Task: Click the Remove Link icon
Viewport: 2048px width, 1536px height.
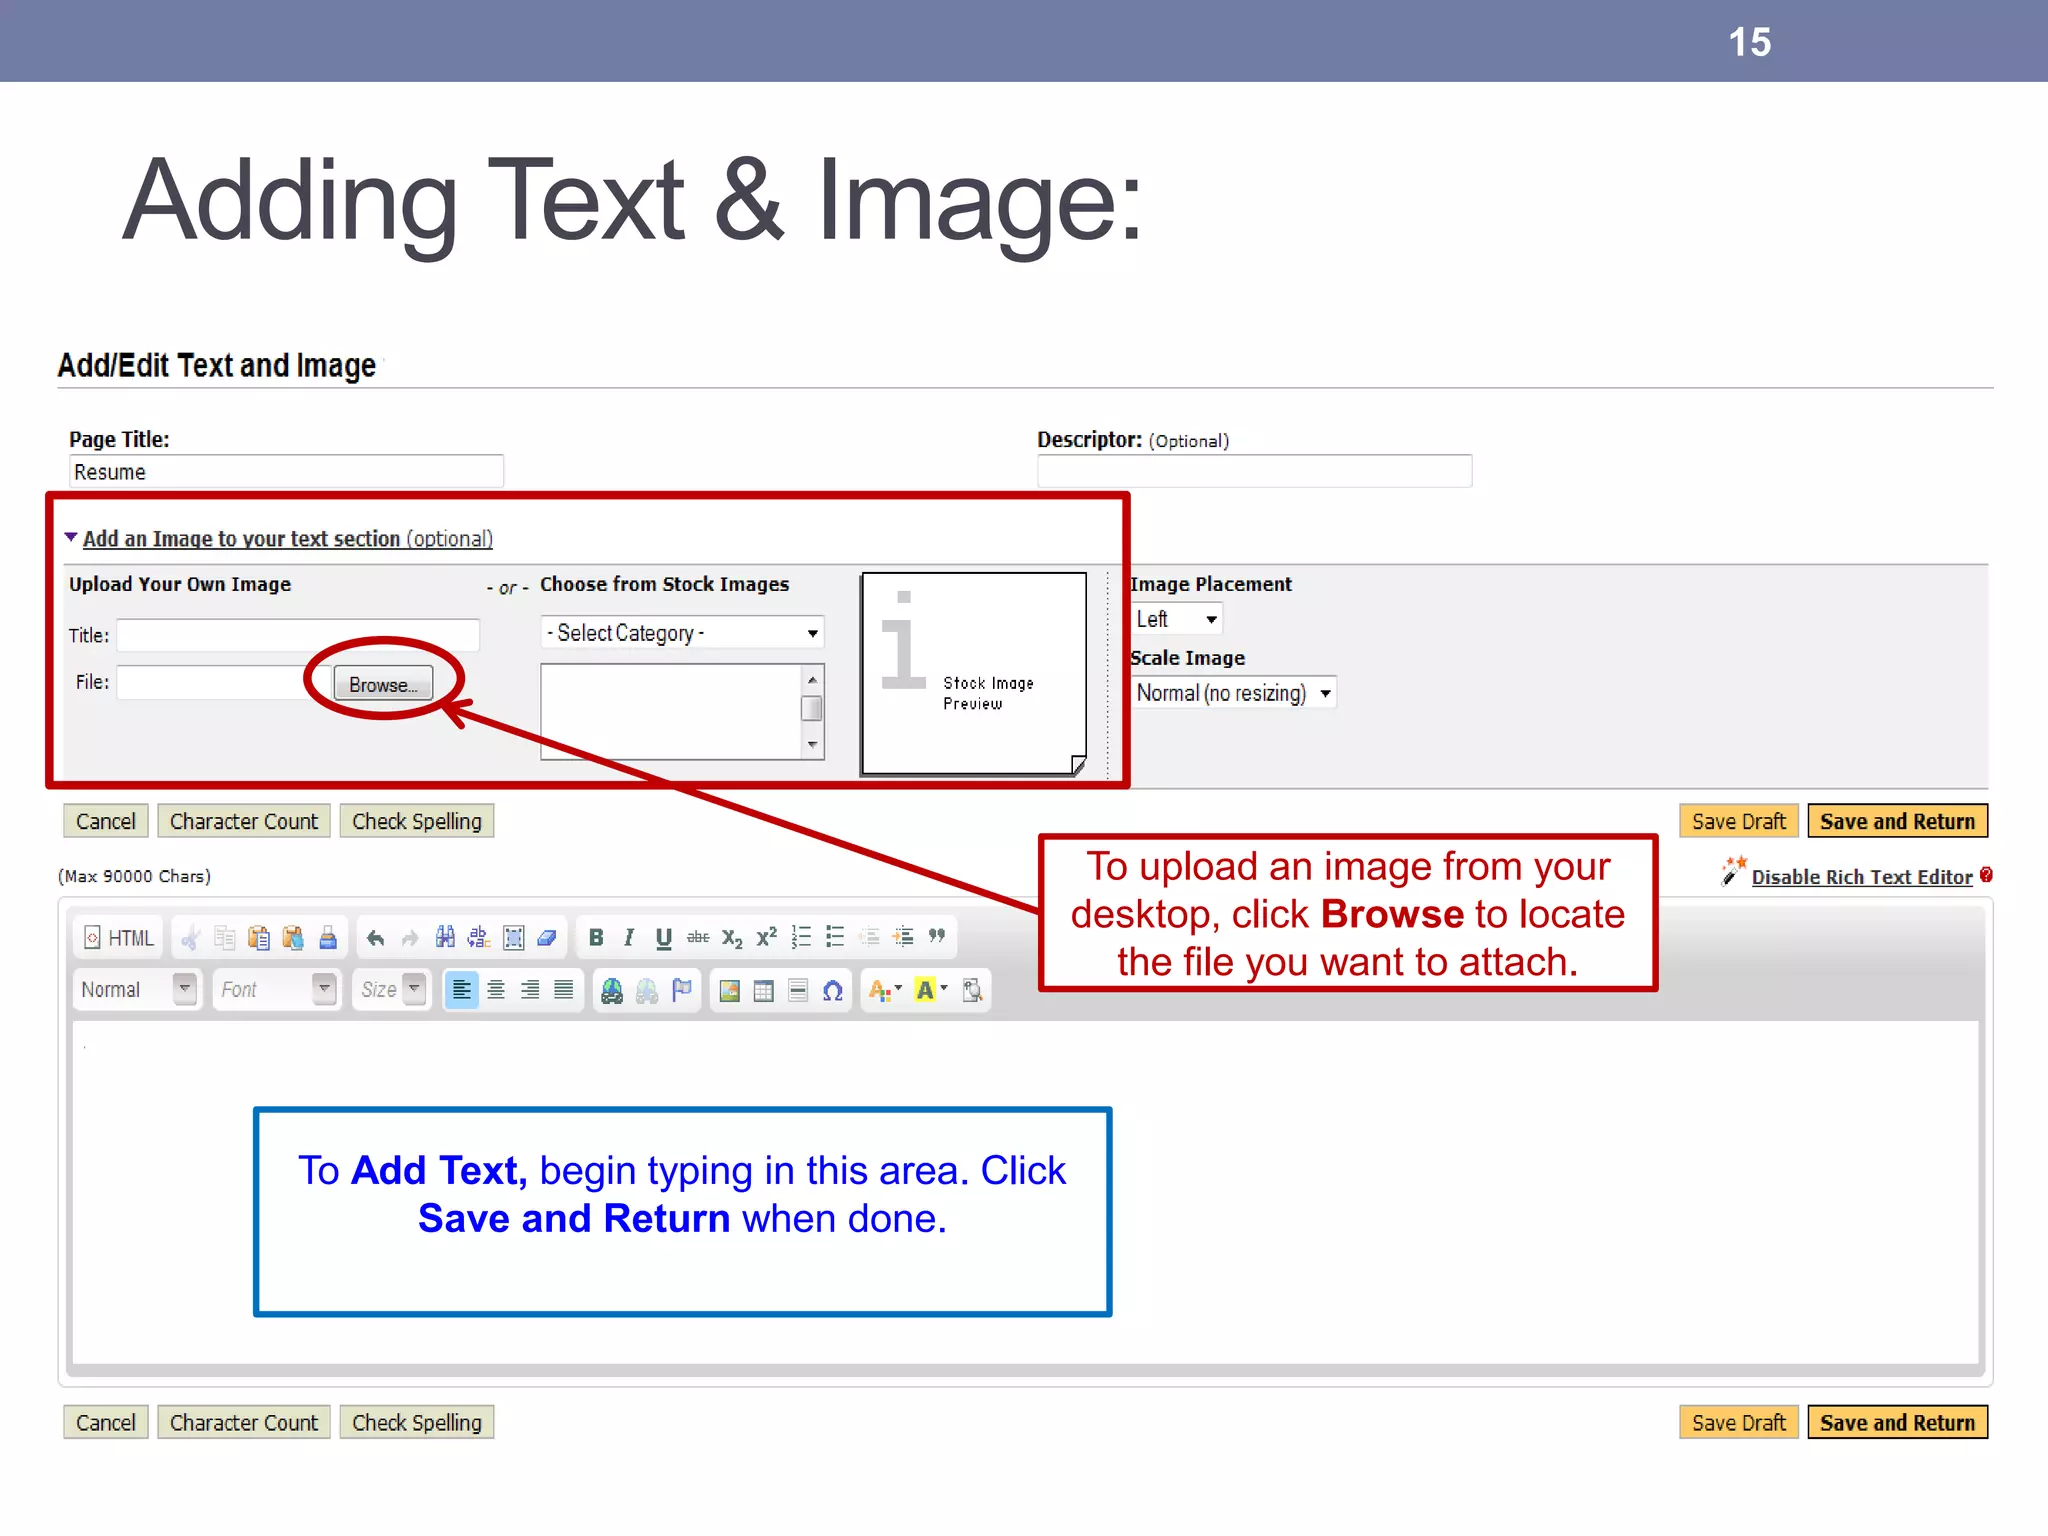Action: (647, 990)
